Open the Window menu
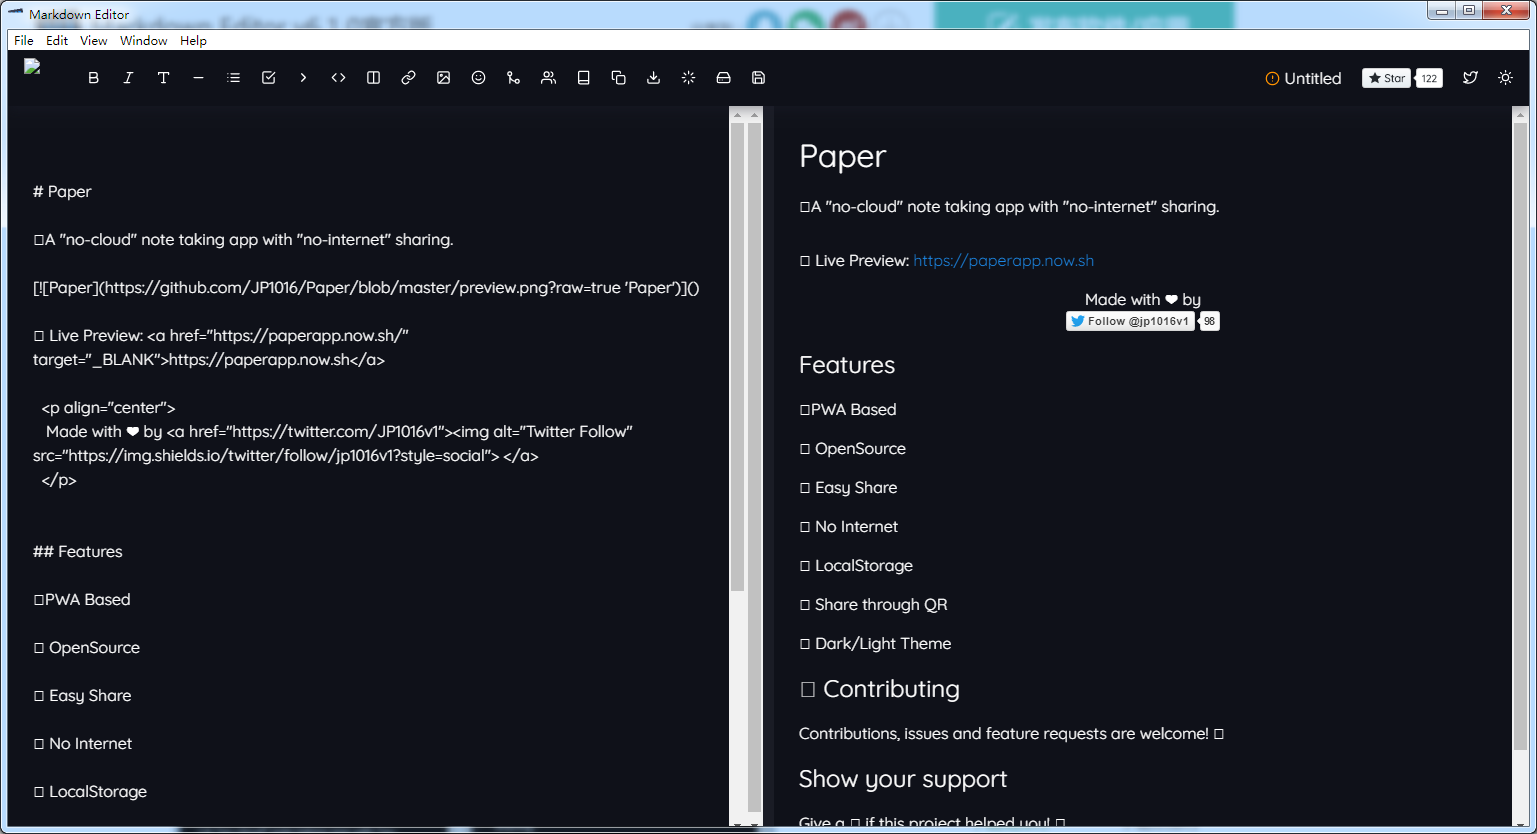 click(x=144, y=41)
